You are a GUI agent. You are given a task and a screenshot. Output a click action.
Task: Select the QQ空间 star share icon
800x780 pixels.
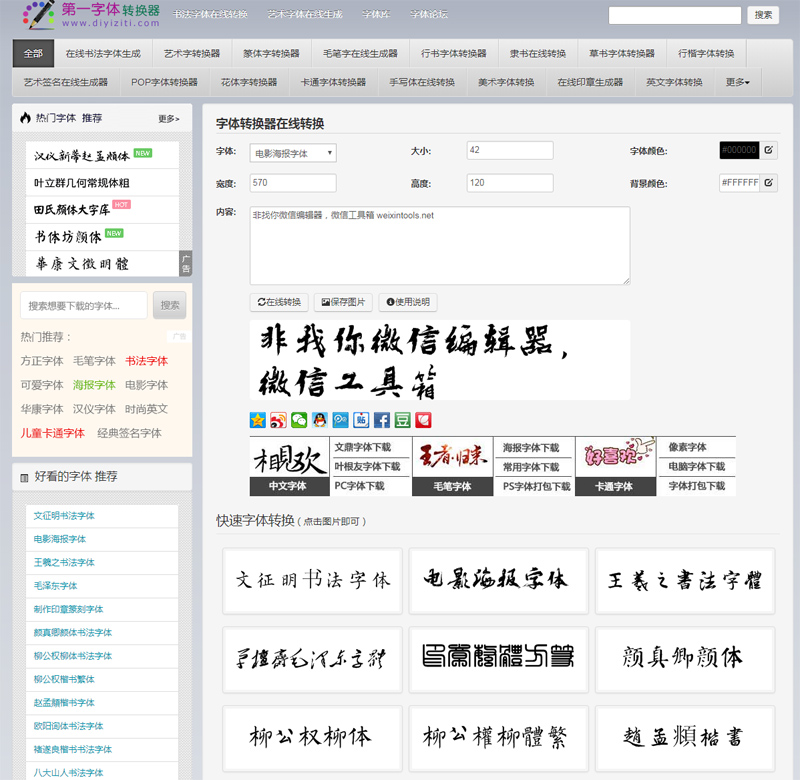tap(257, 420)
